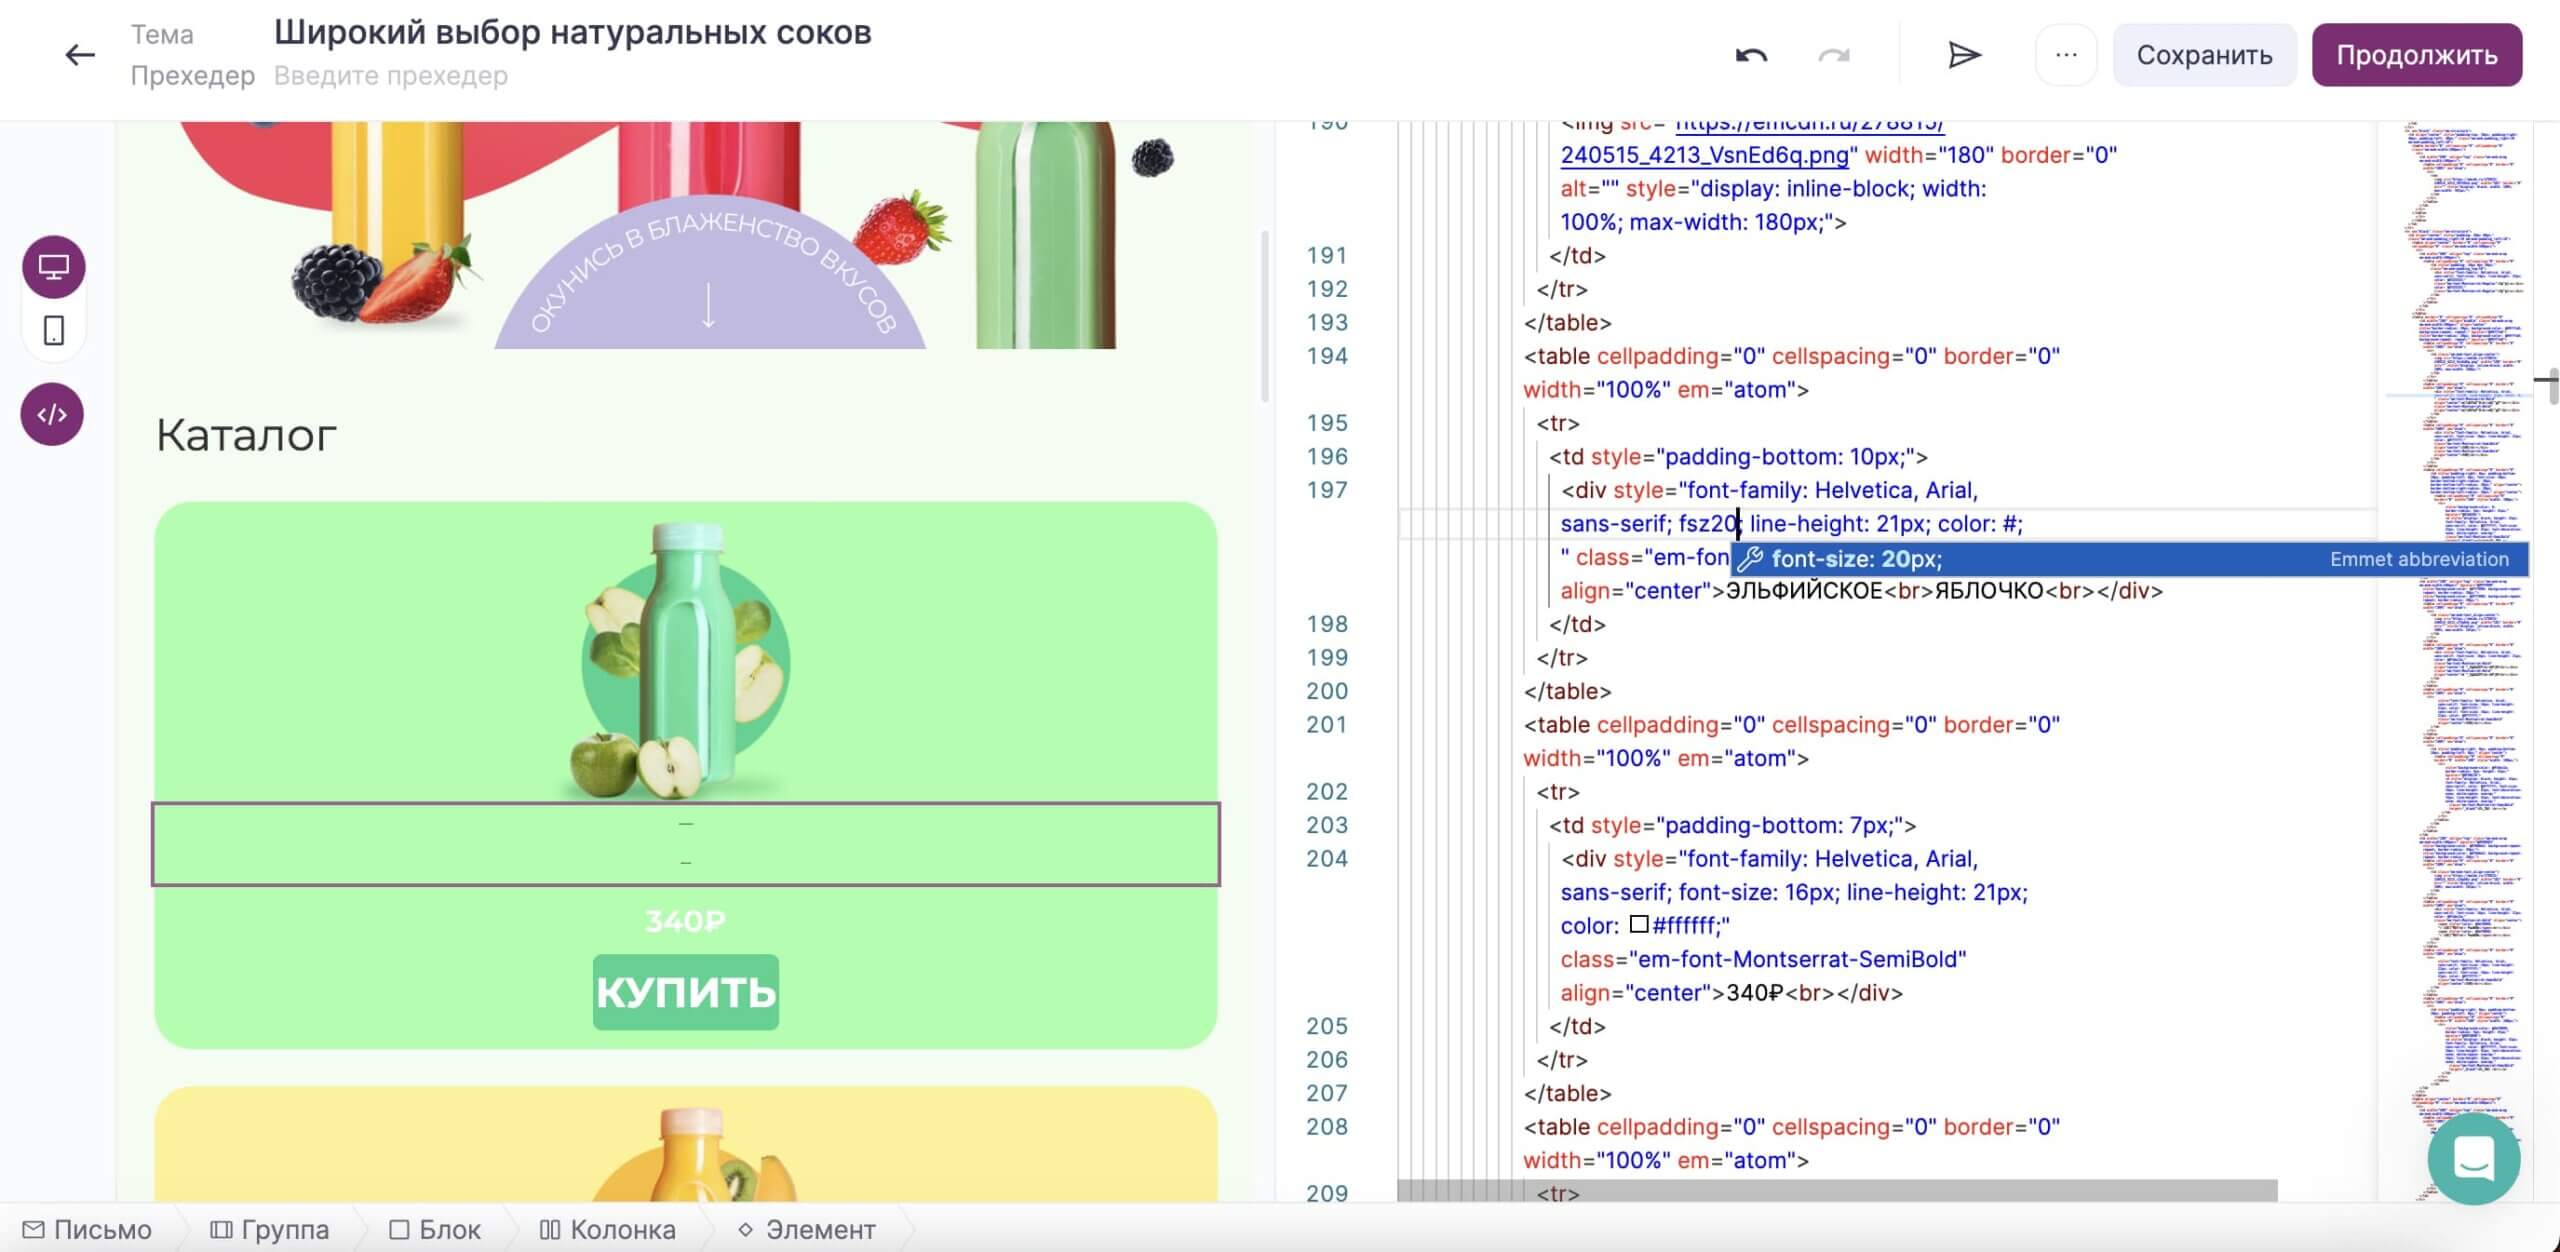Click line number 204 in gutter
This screenshot has height=1252, width=2560.
pyautogui.click(x=1327, y=858)
